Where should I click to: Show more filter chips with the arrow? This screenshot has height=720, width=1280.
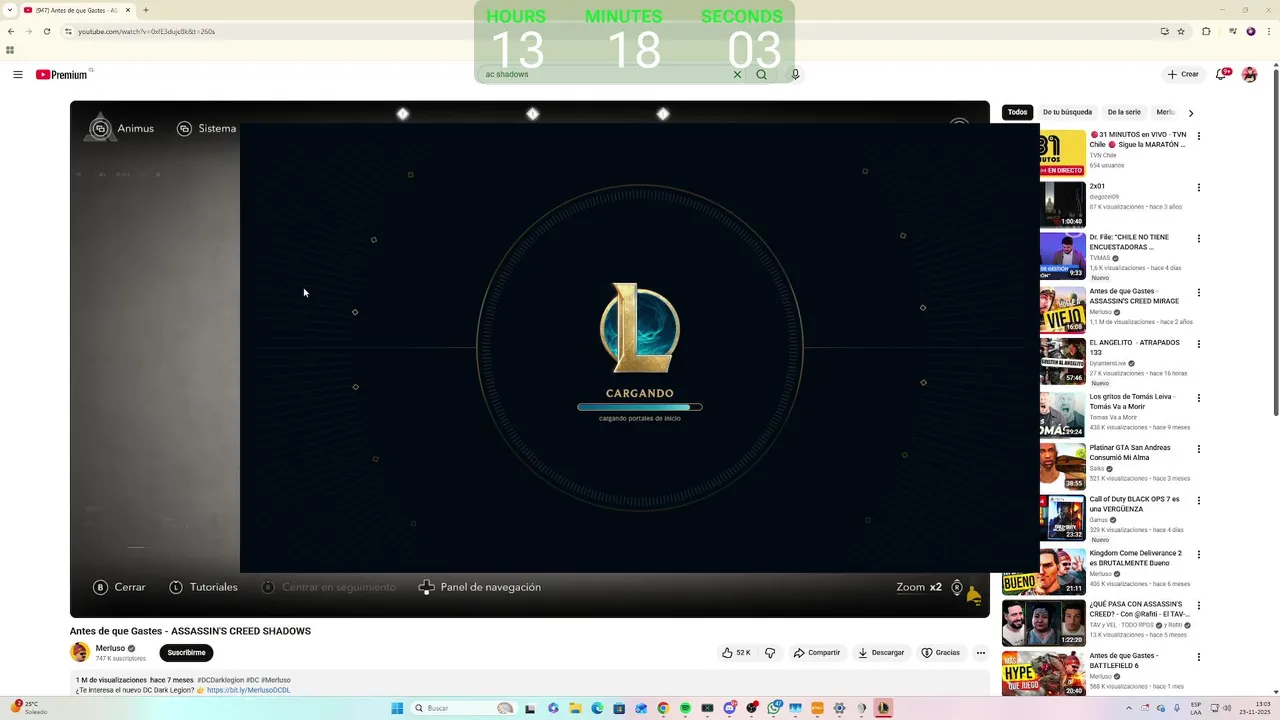tap(1190, 113)
